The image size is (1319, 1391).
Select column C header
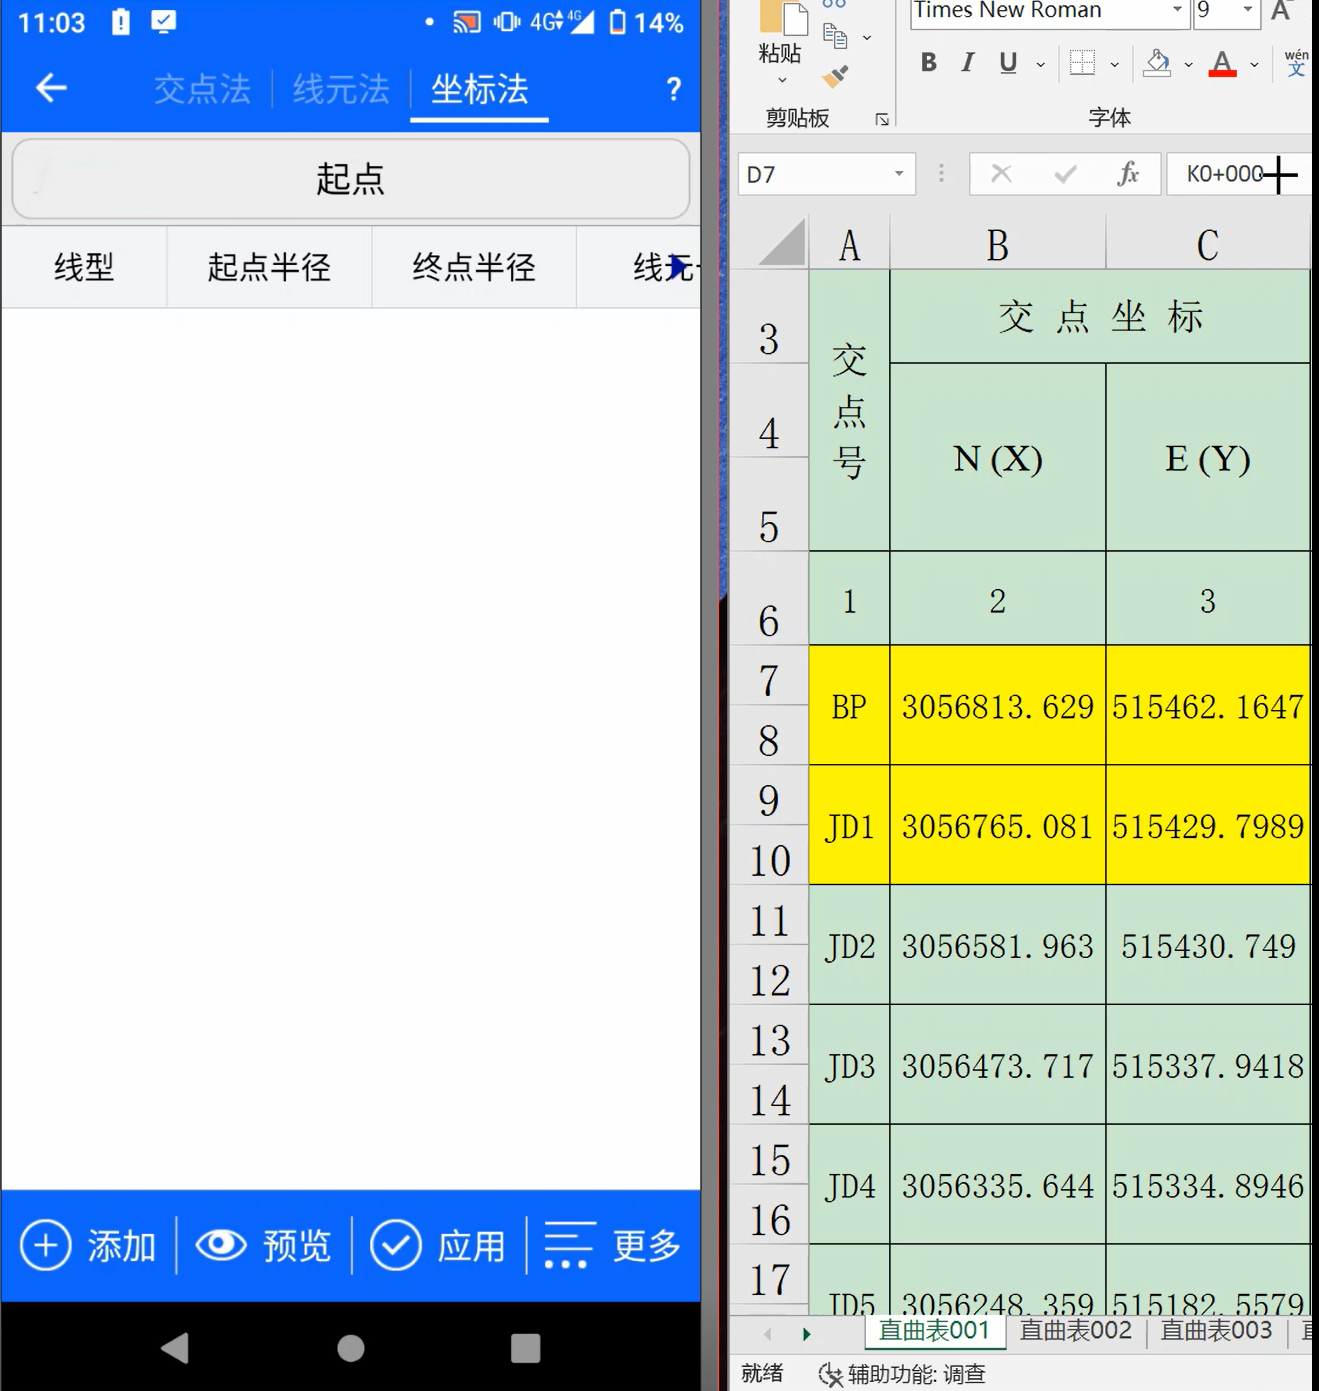tap(1208, 245)
